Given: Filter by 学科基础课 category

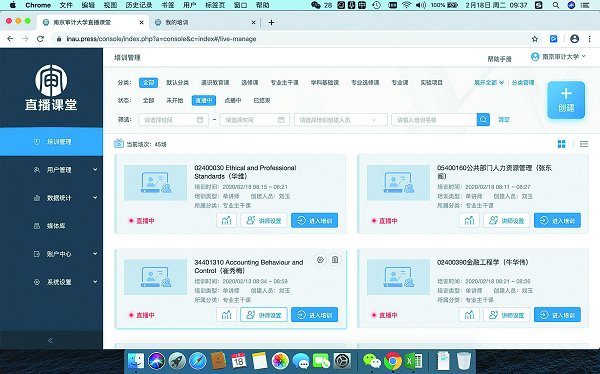Looking at the screenshot, I should click(325, 82).
